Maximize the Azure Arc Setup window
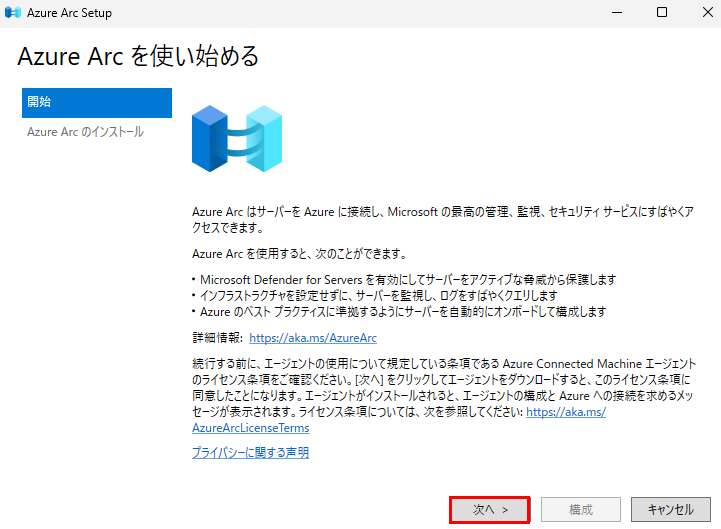 tap(662, 12)
